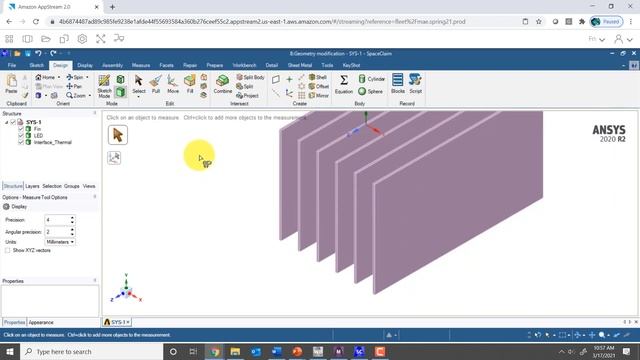Choose the Move tool
The image size is (640, 360).
coord(173,84)
